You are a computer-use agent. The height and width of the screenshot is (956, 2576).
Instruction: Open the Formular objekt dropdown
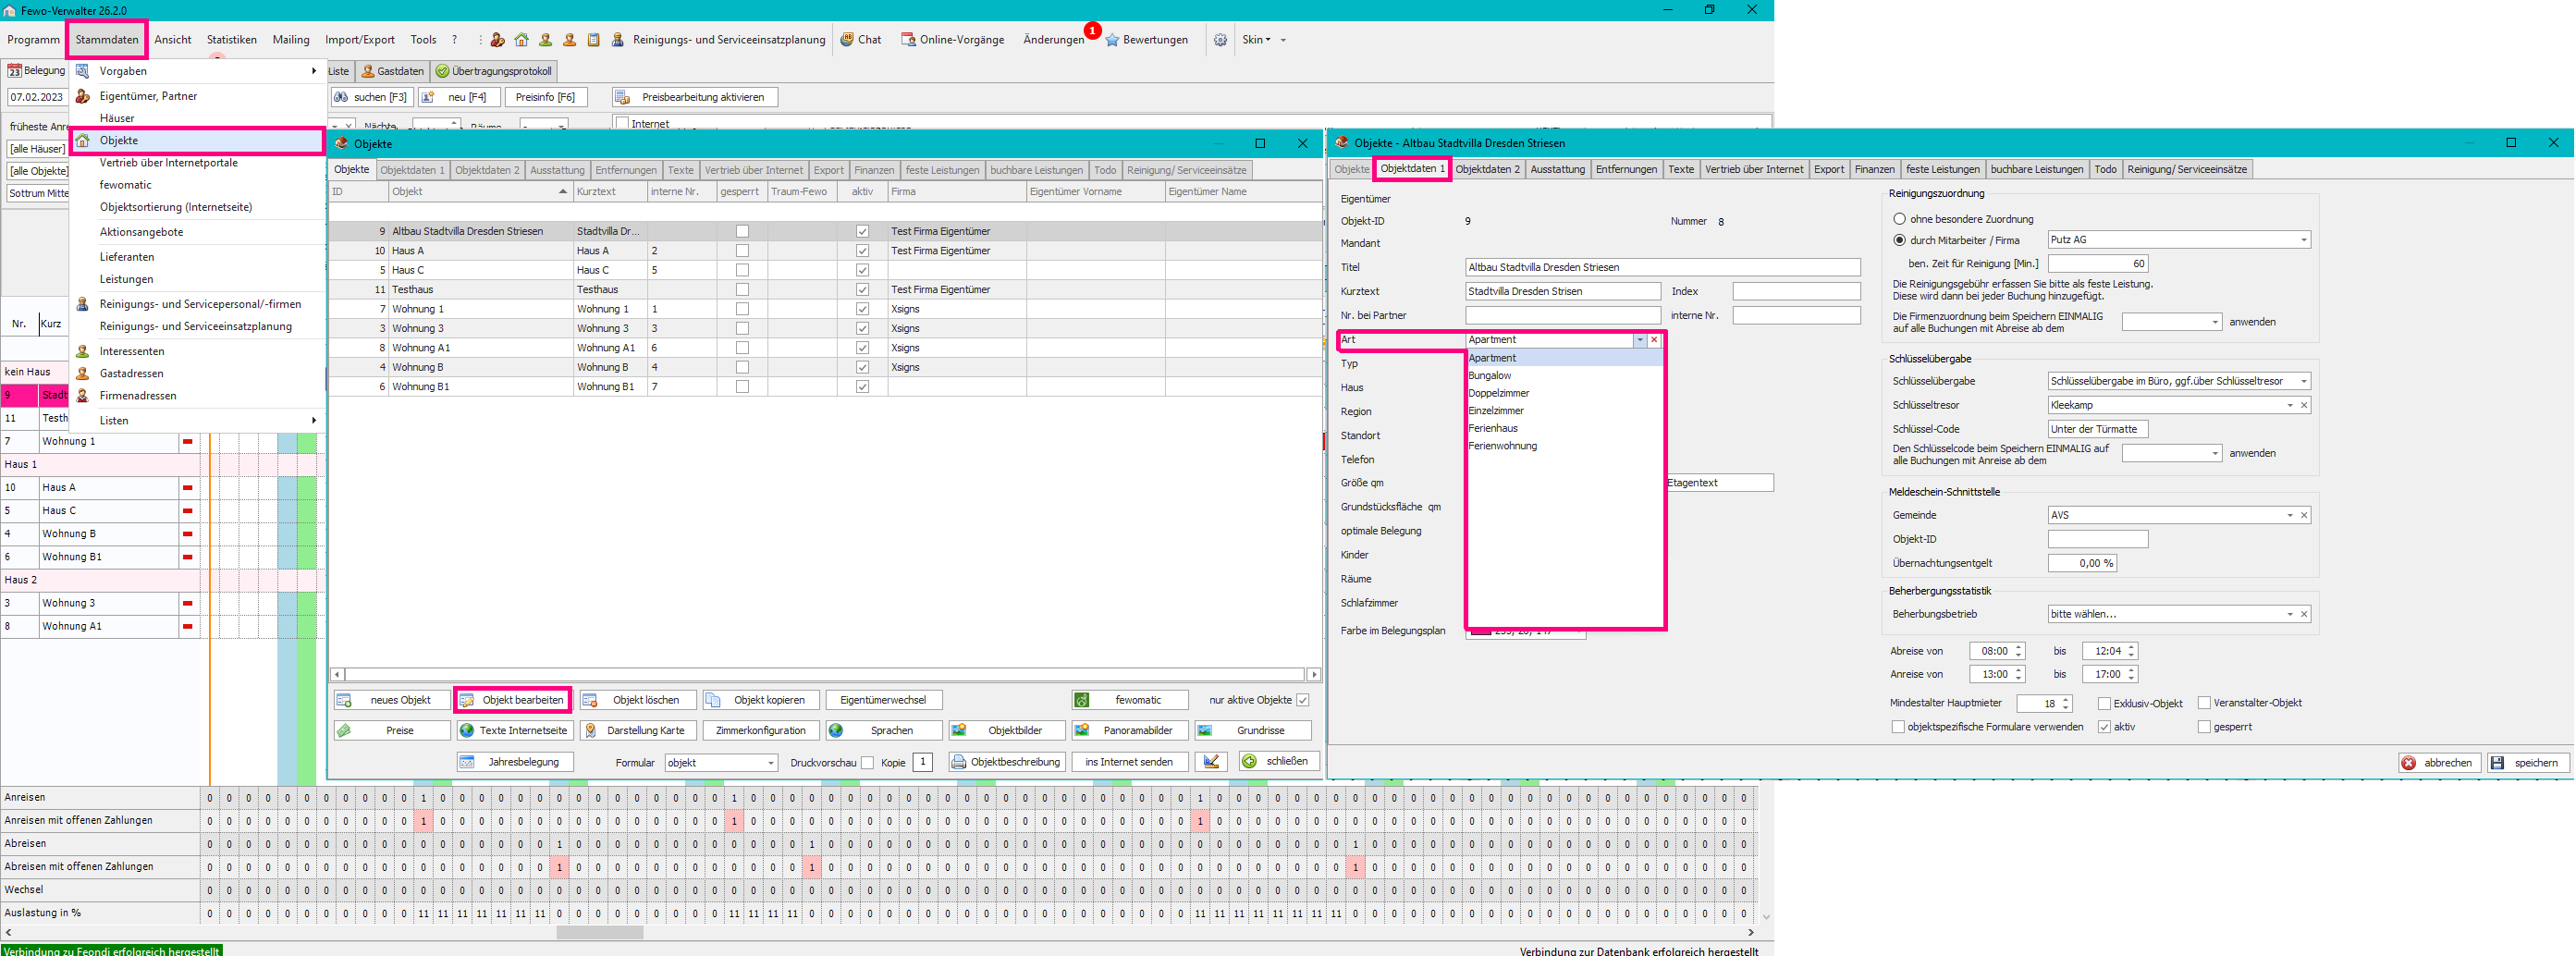770,763
